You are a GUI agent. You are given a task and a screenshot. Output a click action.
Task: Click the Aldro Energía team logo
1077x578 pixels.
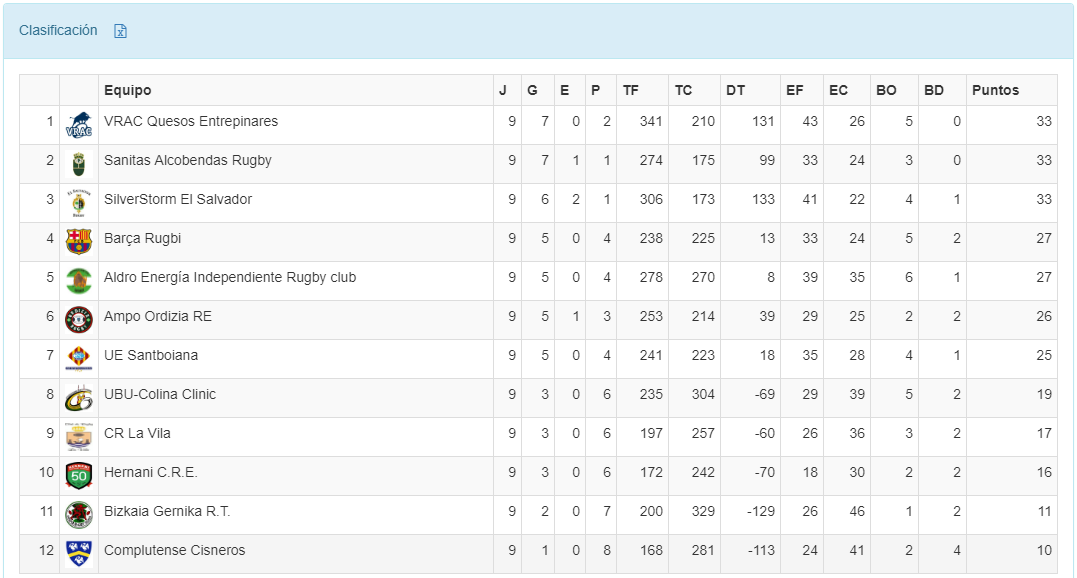(78, 281)
